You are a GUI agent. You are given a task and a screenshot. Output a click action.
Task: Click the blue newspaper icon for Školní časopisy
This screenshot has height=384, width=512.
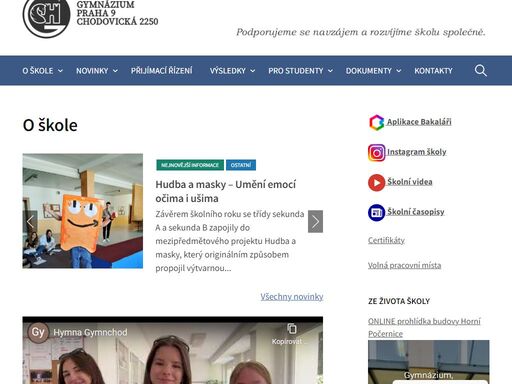[377, 213]
